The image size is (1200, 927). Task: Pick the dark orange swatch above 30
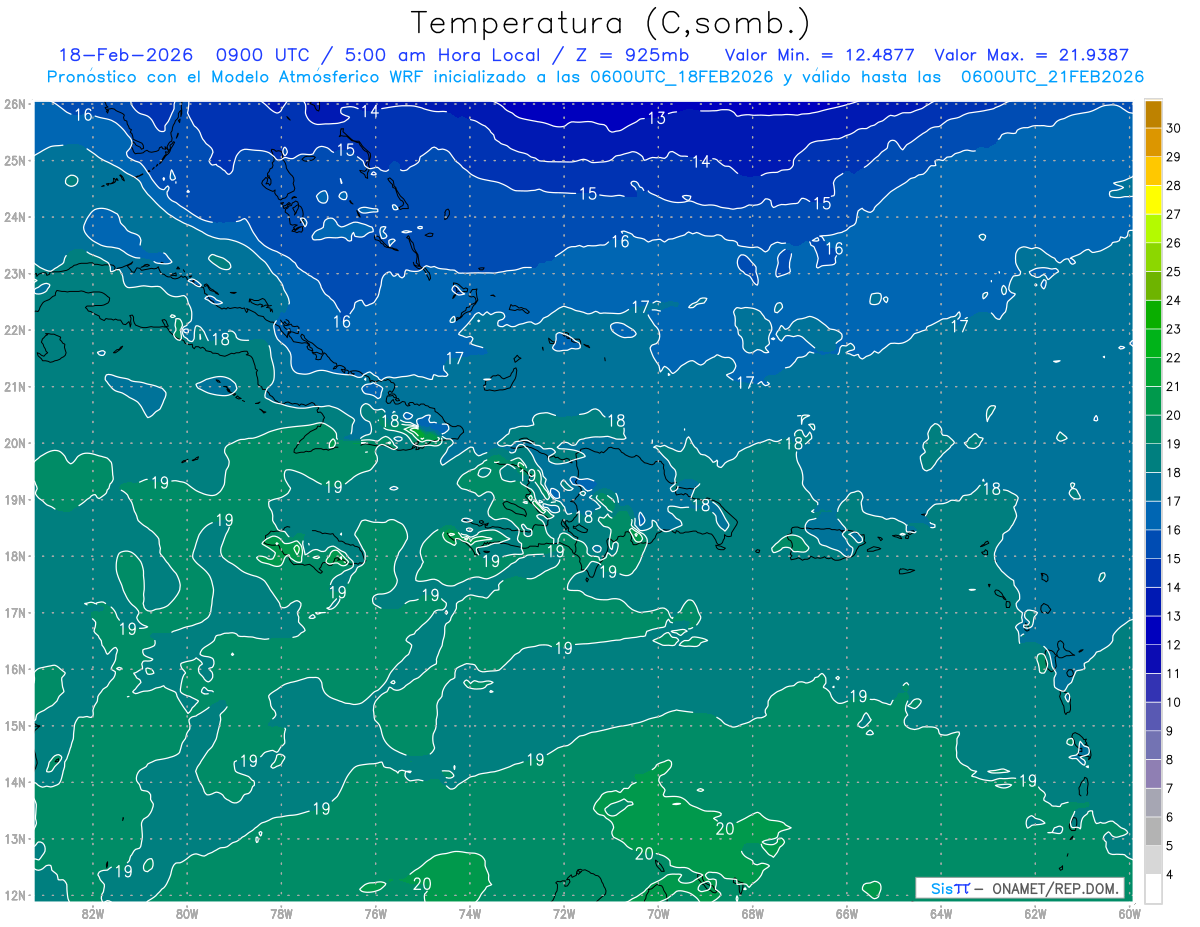[x=1153, y=114]
